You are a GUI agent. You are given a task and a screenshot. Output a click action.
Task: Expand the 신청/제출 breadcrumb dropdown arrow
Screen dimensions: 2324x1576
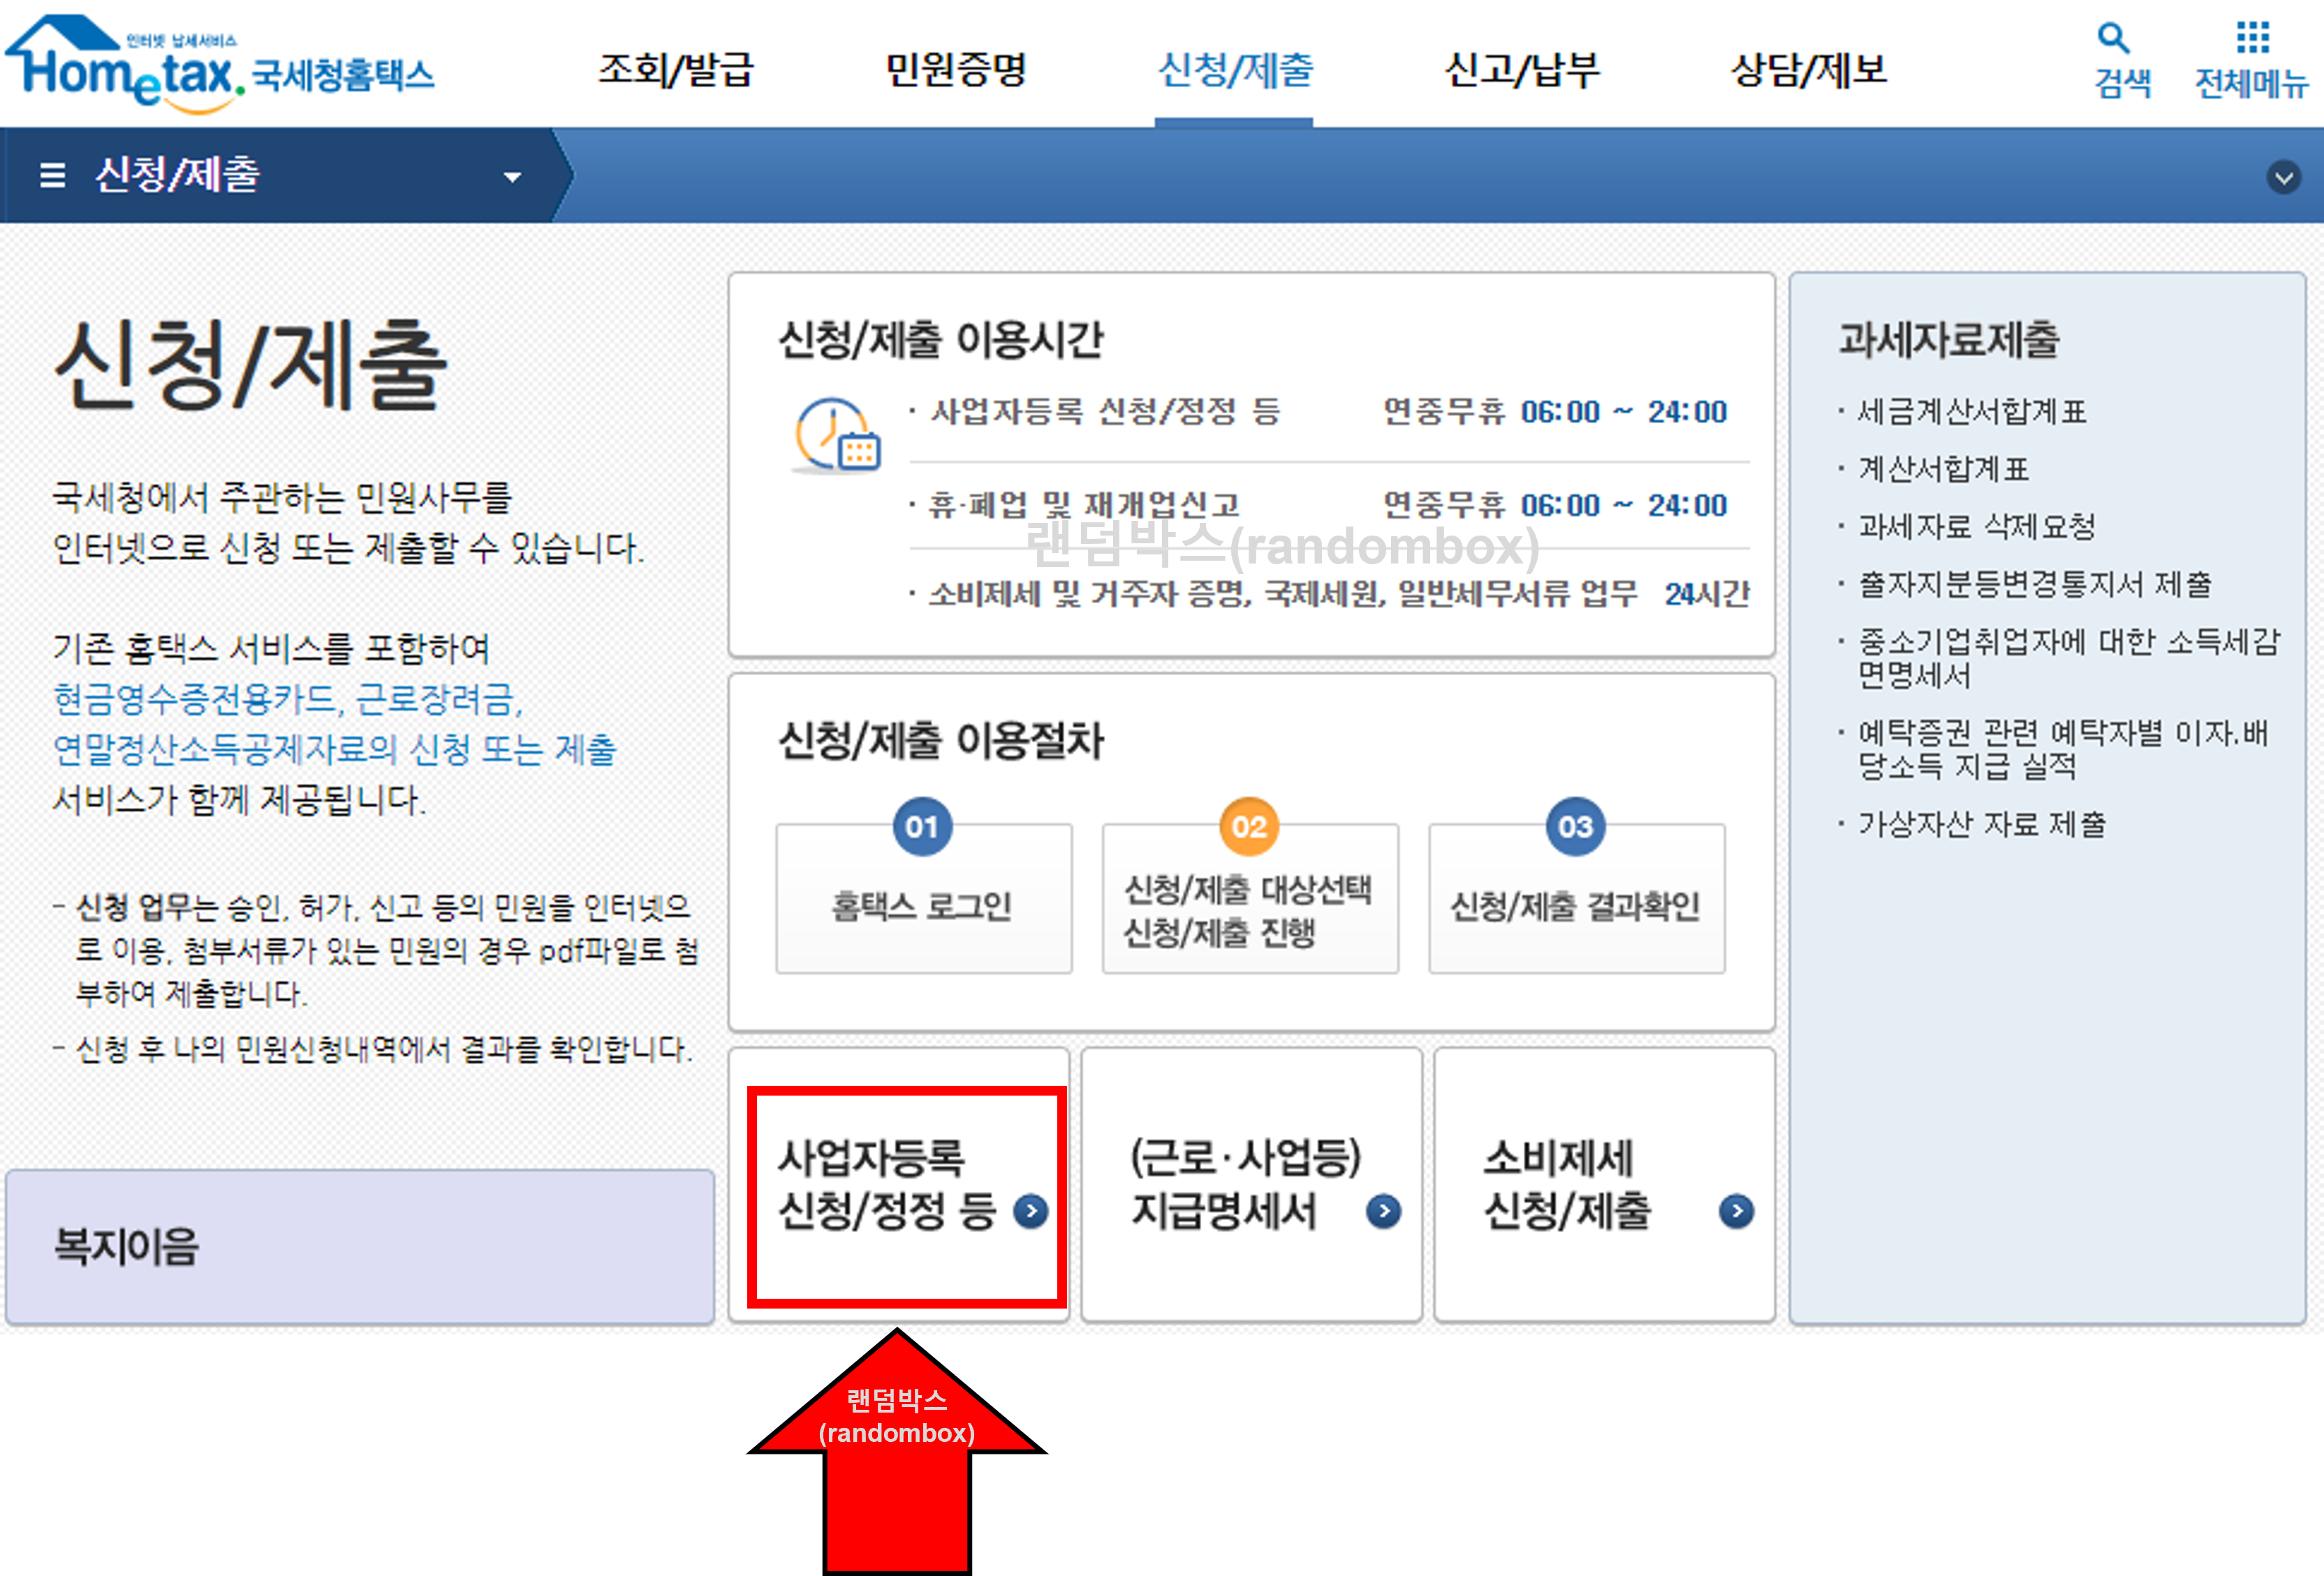pos(513,176)
